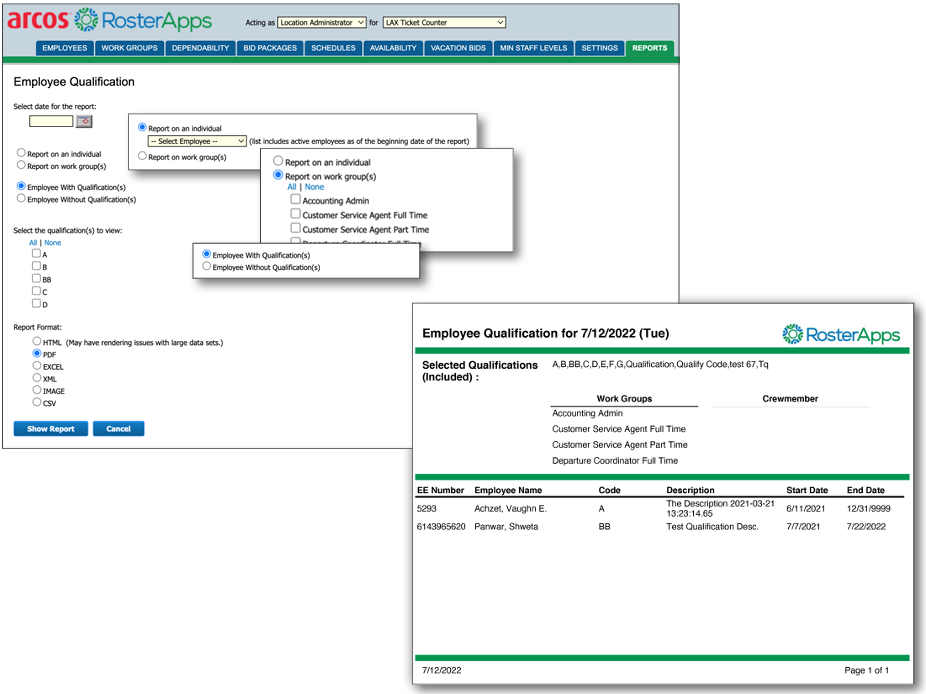Open the LAX Ticket Counter location dropdown

coord(444,22)
